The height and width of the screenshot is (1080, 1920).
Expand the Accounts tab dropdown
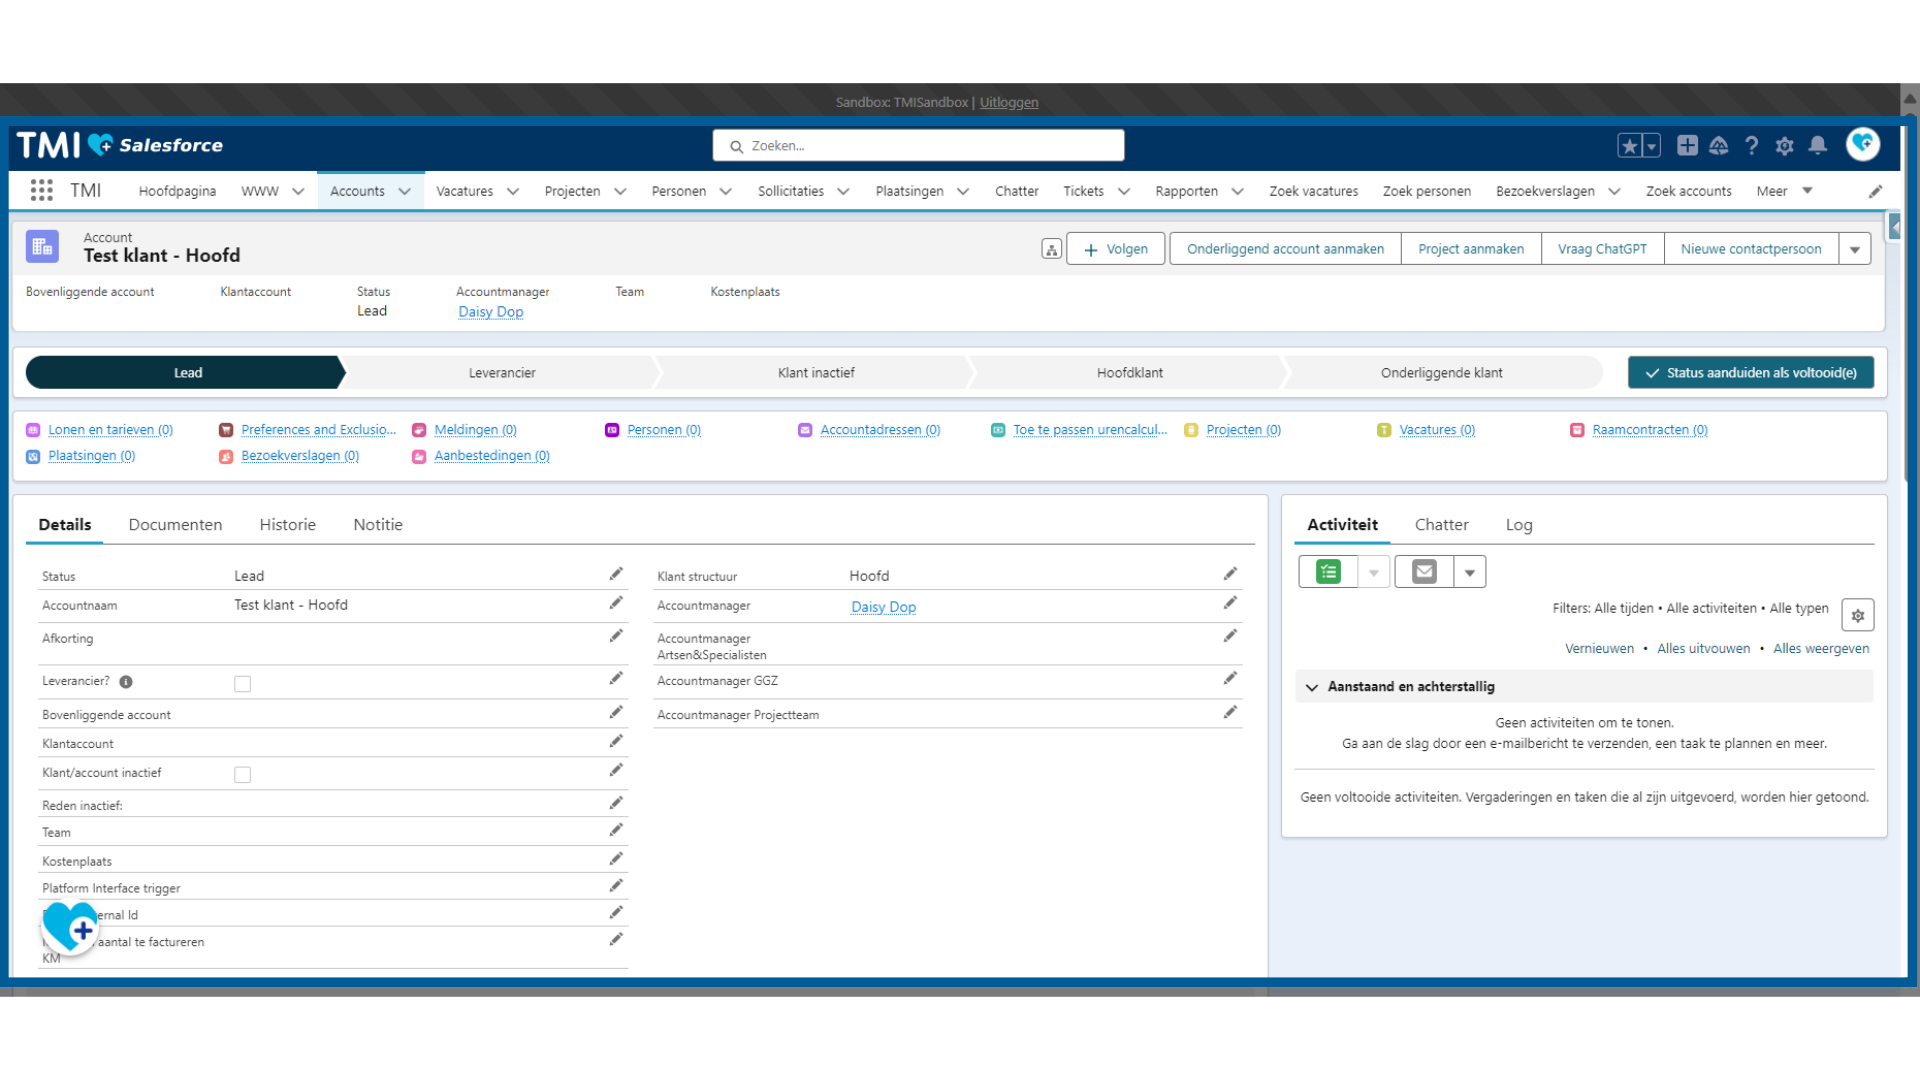pyautogui.click(x=404, y=192)
